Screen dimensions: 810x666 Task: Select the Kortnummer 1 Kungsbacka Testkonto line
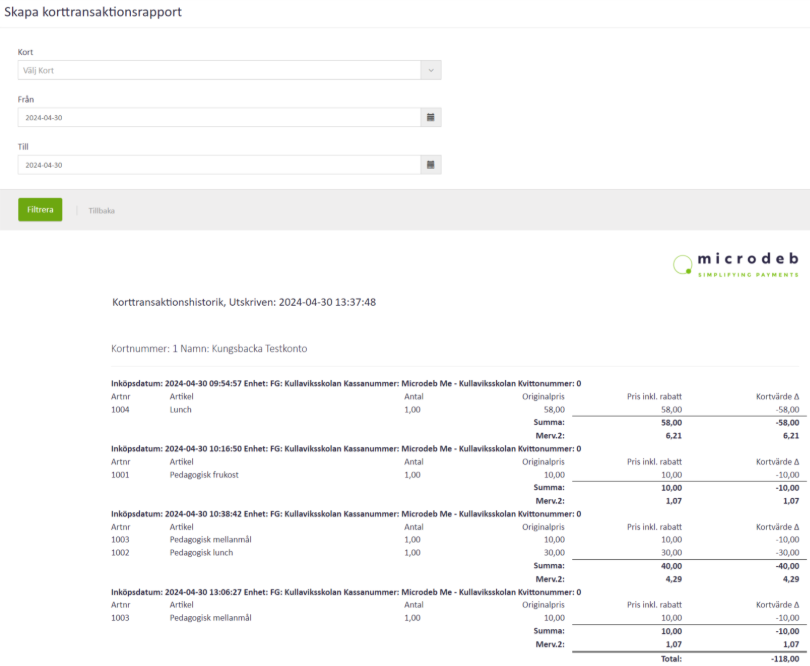pos(209,349)
